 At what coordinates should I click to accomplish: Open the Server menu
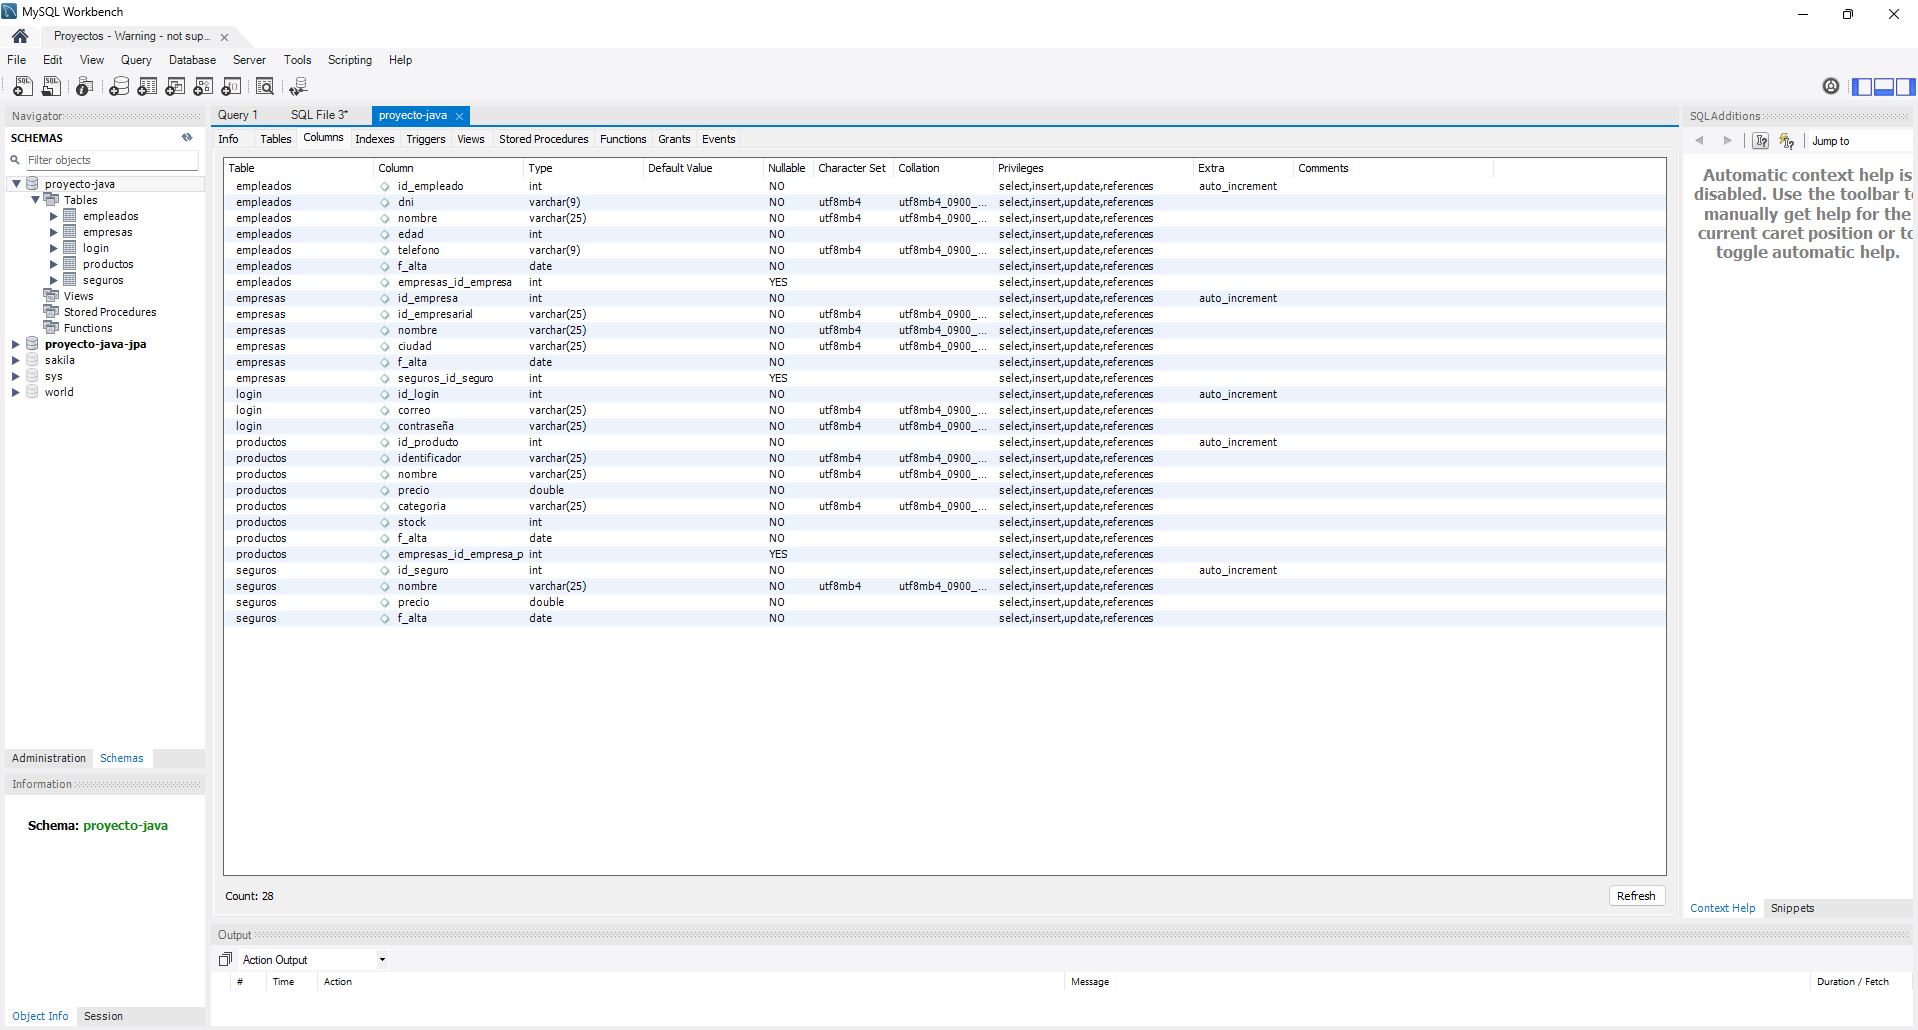249,60
